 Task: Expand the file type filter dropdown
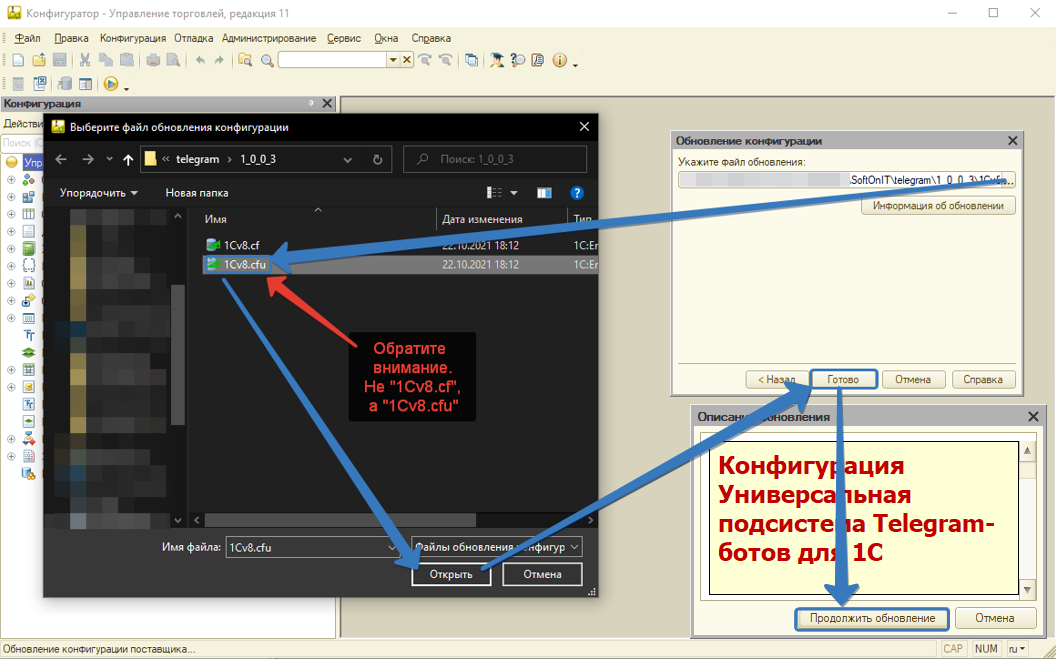tap(574, 547)
